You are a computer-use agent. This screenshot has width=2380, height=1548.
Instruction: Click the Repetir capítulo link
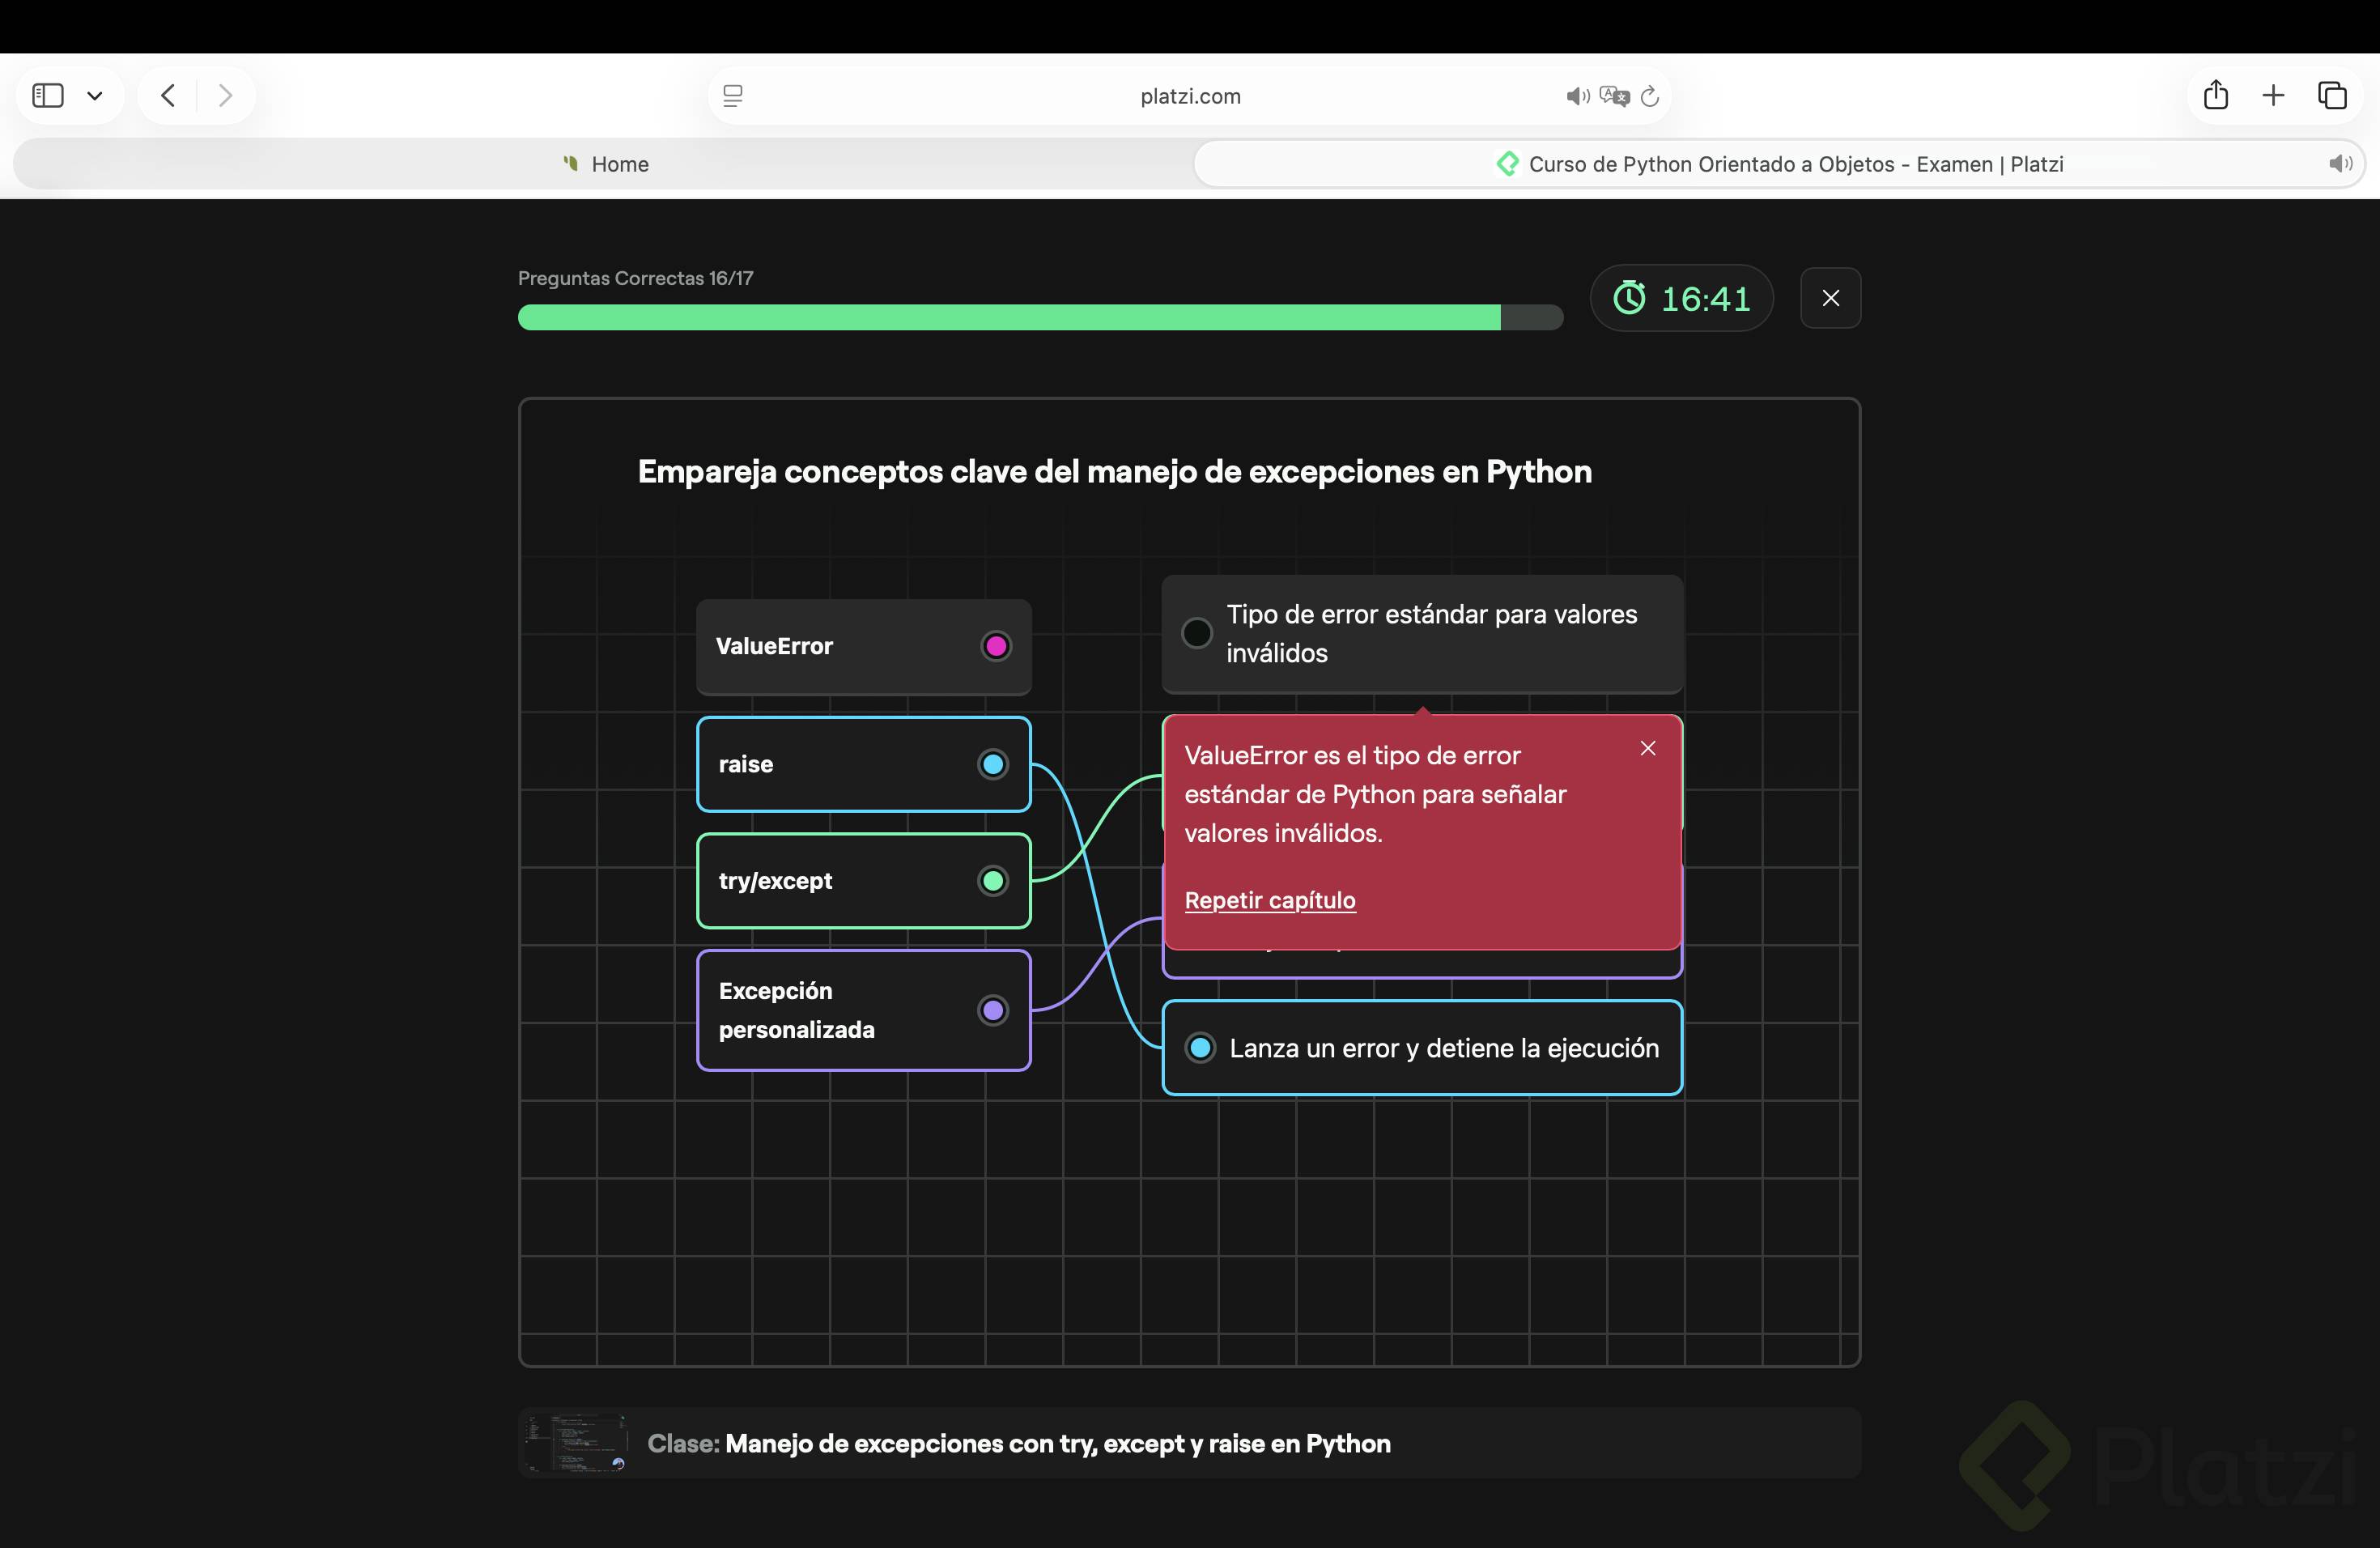point(1269,900)
